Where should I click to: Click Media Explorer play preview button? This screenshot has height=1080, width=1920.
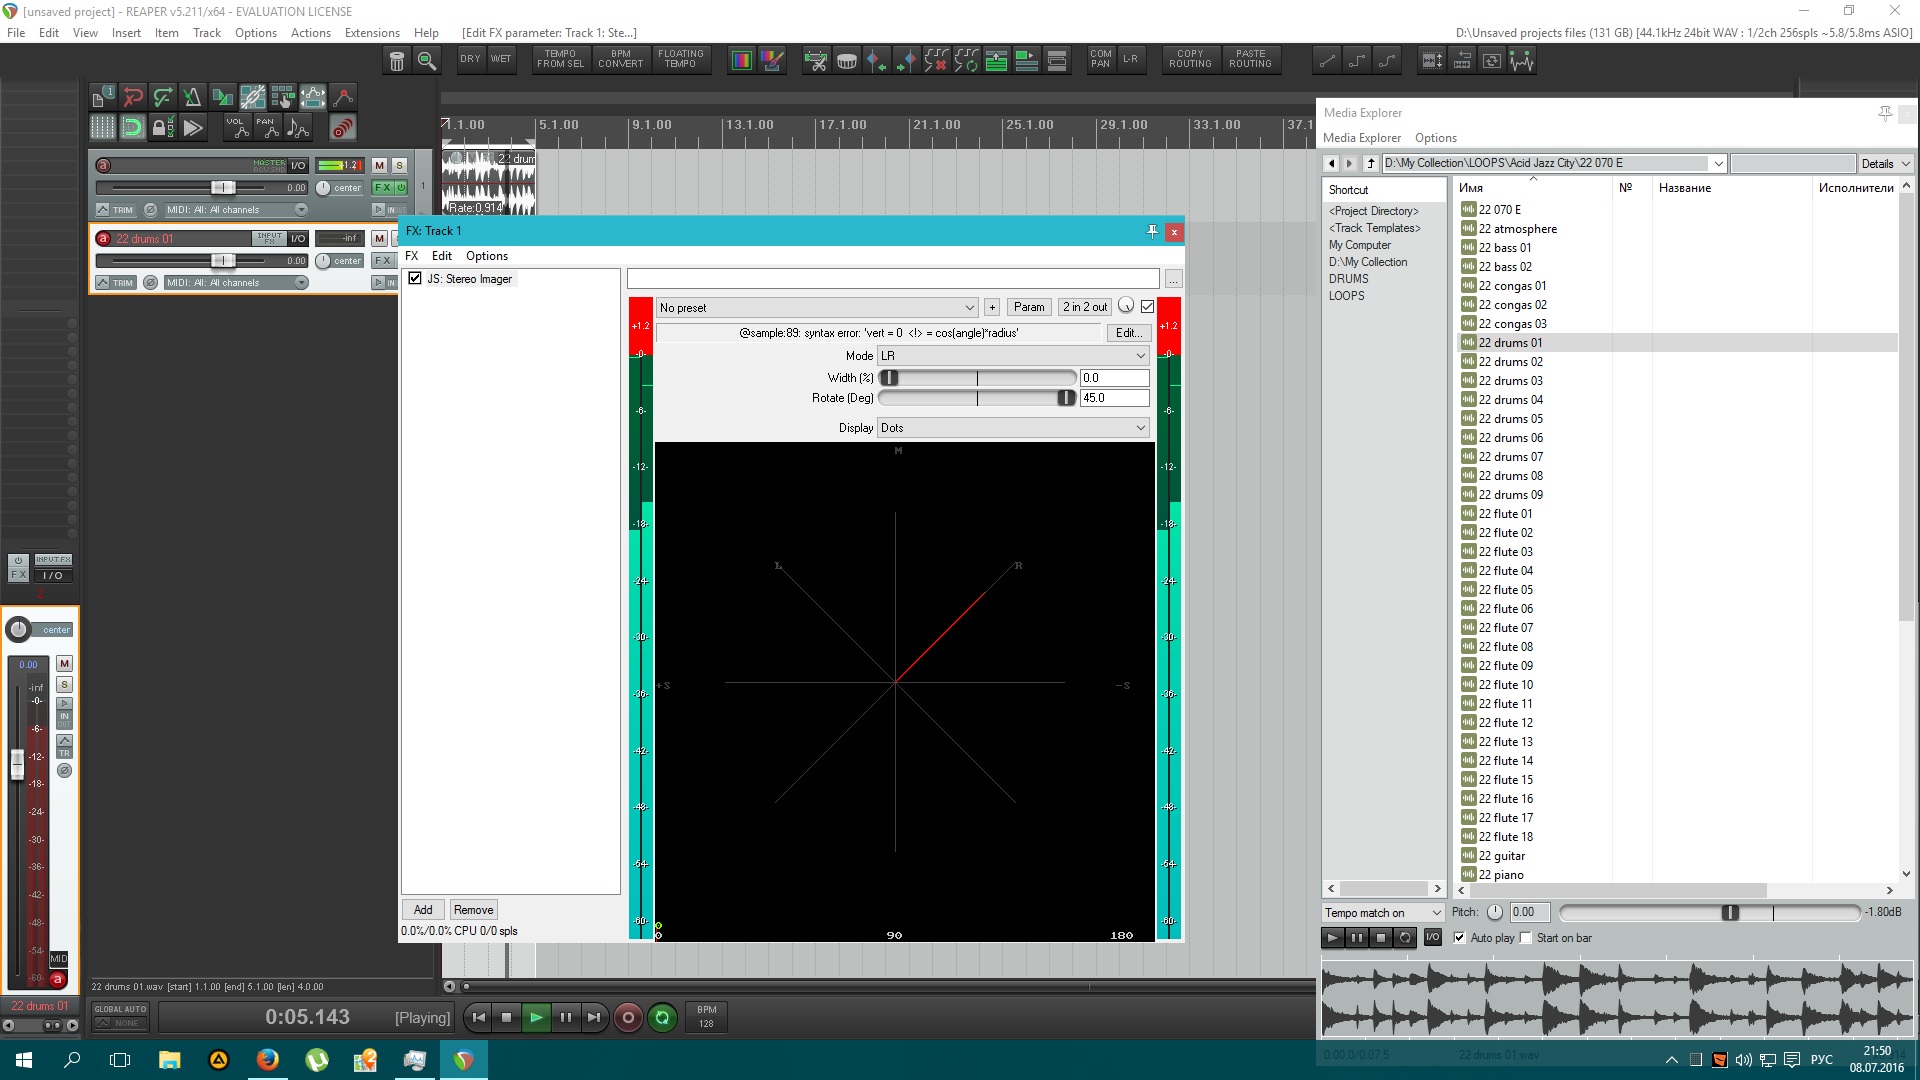tap(1332, 938)
